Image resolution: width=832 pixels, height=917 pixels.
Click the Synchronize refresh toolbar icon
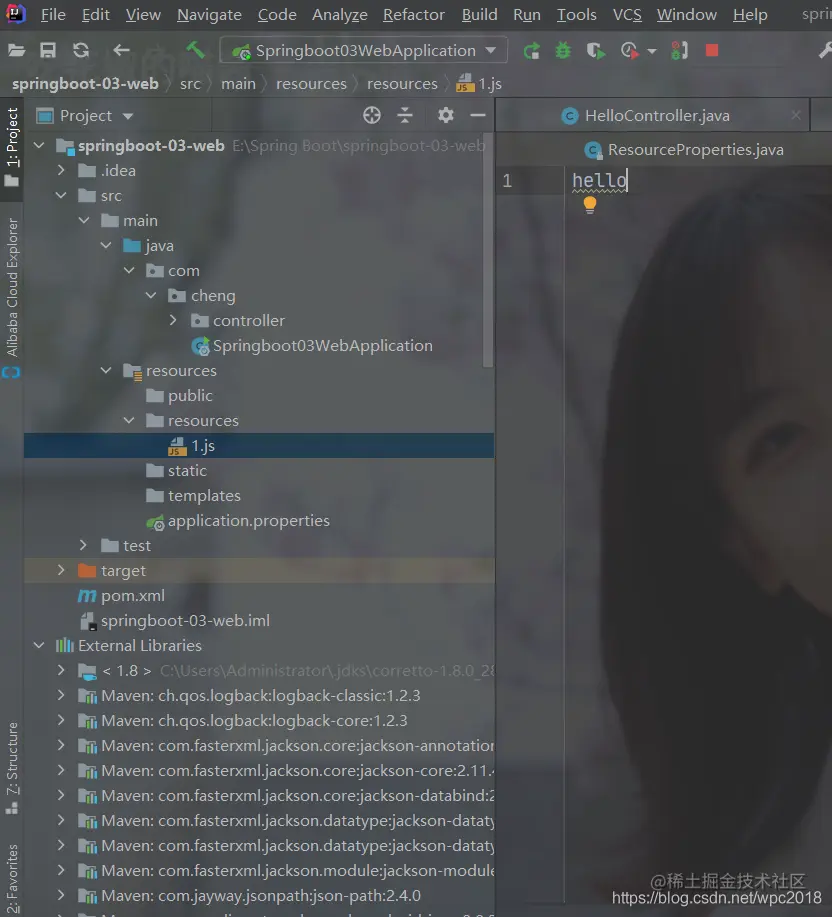[x=81, y=51]
